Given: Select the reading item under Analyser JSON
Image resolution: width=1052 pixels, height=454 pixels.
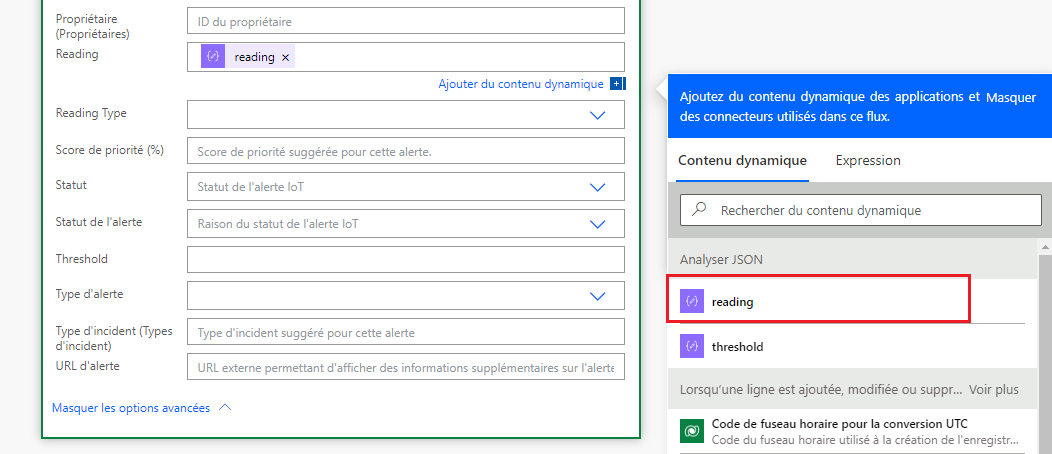Looking at the screenshot, I should pyautogui.click(x=852, y=302).
